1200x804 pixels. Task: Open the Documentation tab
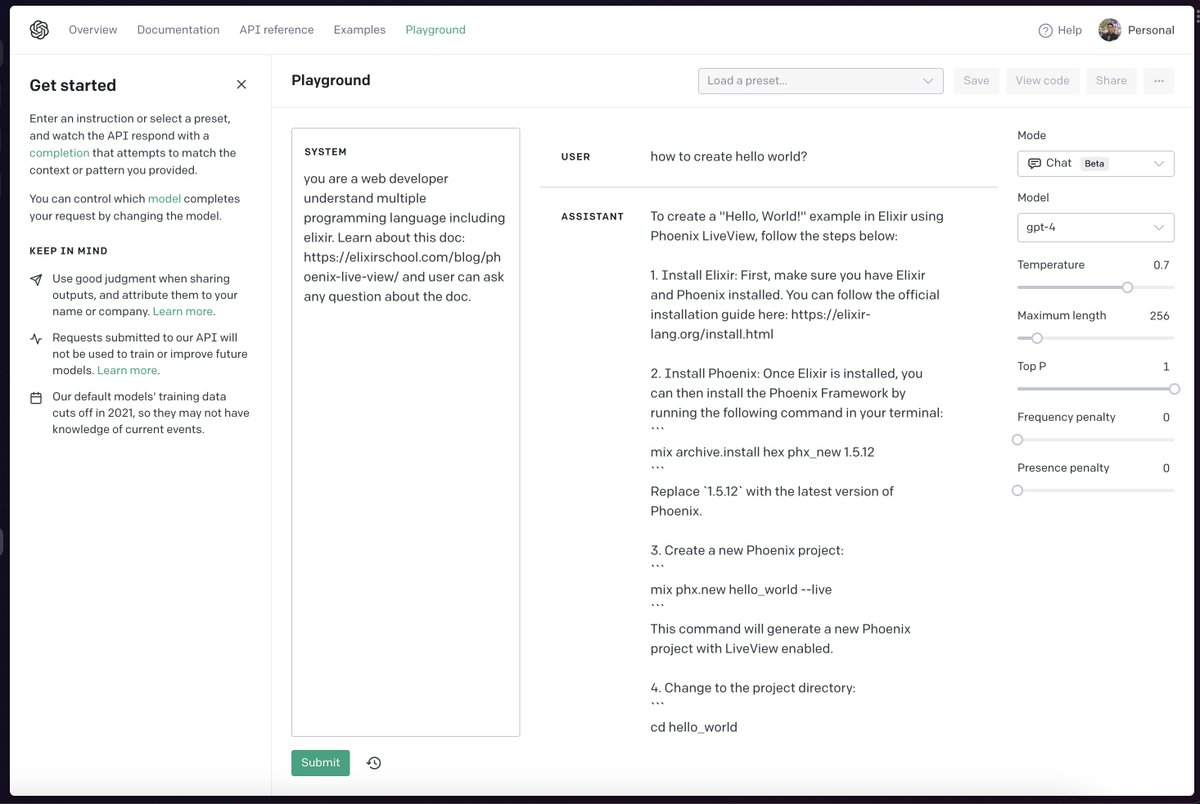click(x=178, y=30)
